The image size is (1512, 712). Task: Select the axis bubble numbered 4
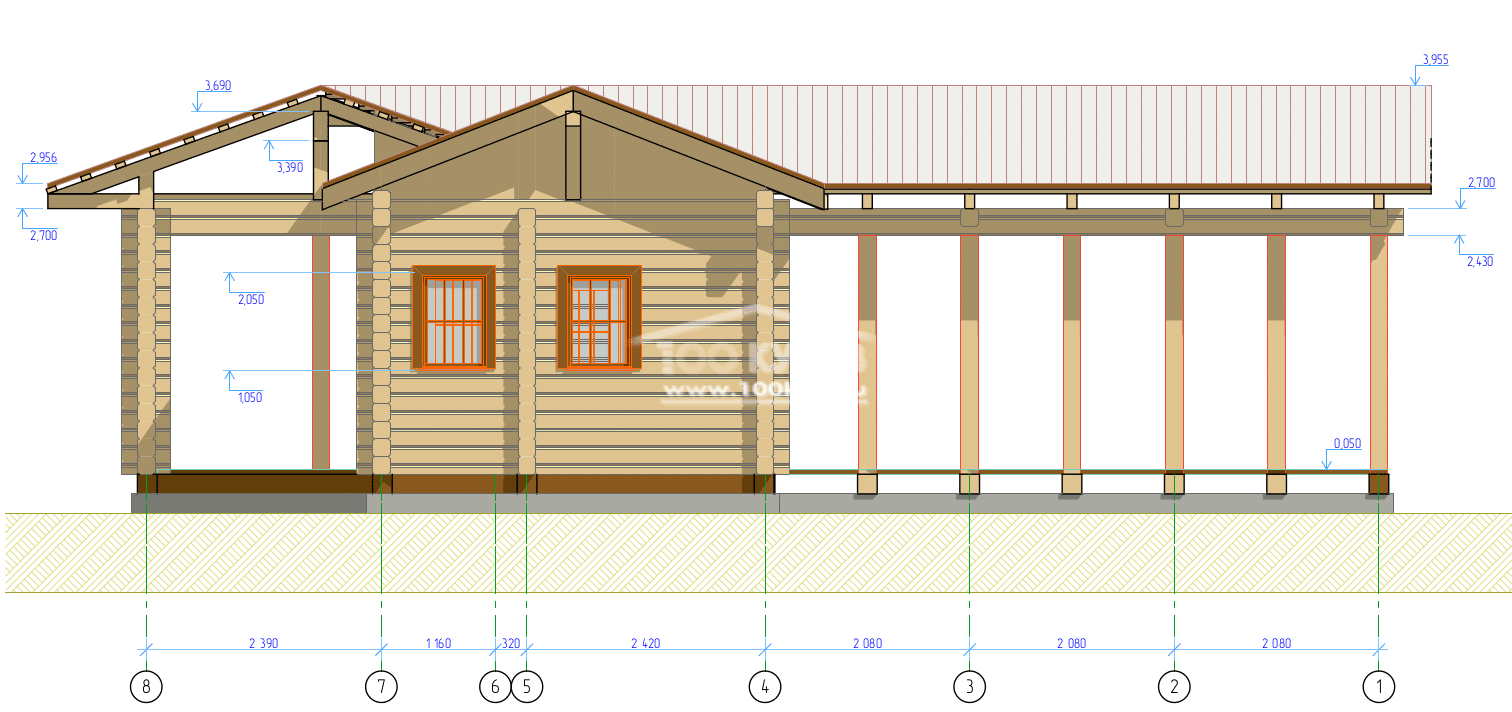(765, 687)
